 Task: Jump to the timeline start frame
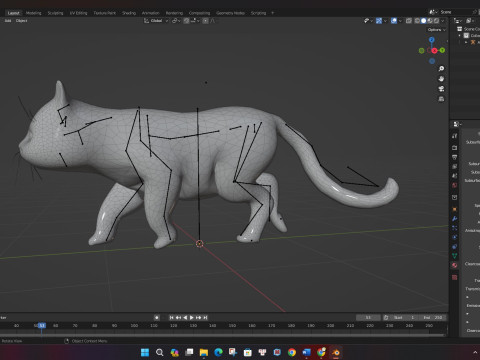click(x=172, y=318)
